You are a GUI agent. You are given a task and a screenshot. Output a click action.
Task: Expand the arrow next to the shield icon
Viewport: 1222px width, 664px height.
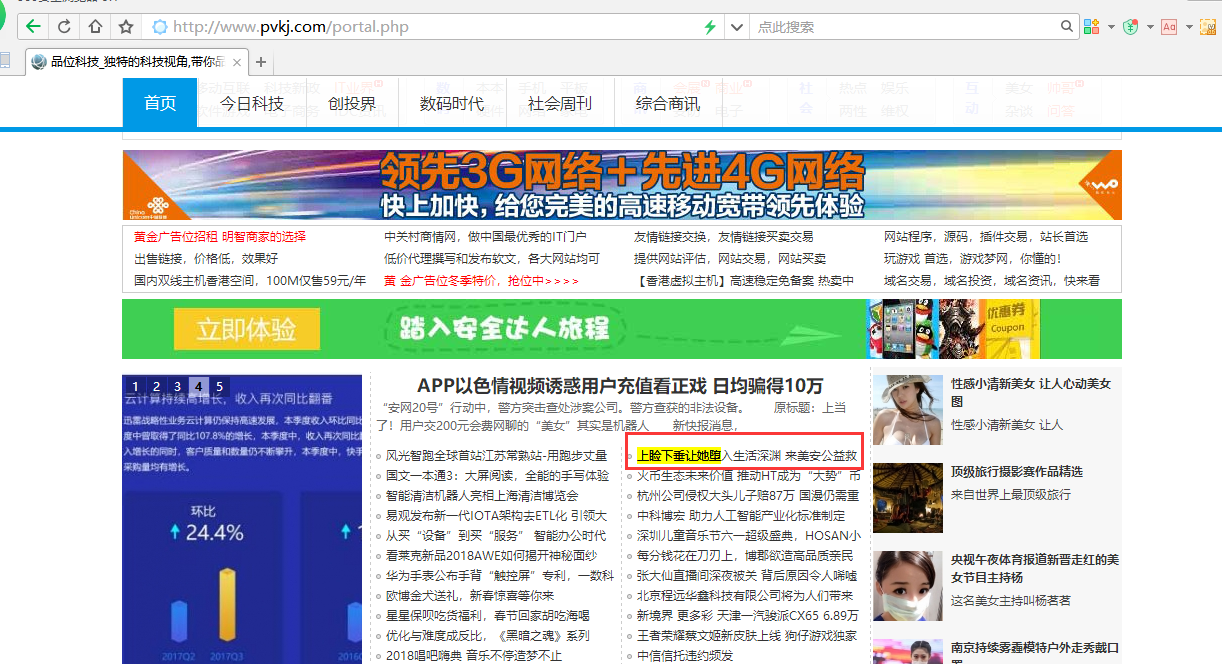pyautogui.click(x=1149, y=27)
